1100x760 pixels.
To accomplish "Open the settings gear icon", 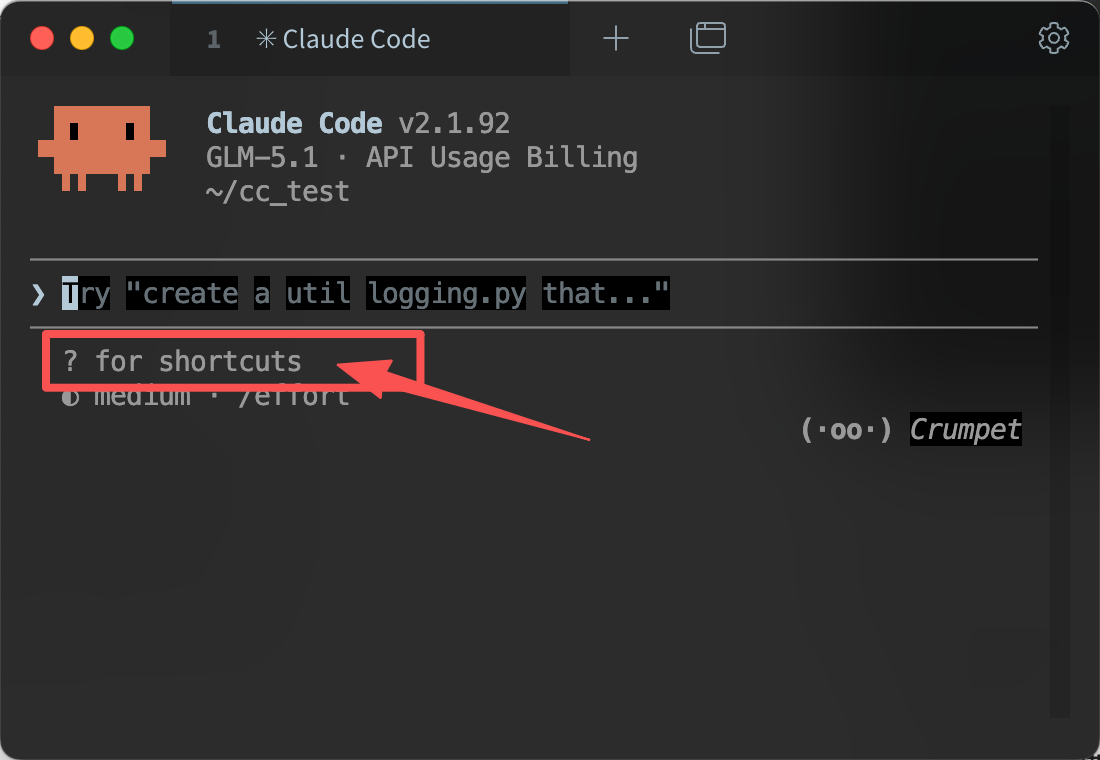I will tap(1053, 38).
